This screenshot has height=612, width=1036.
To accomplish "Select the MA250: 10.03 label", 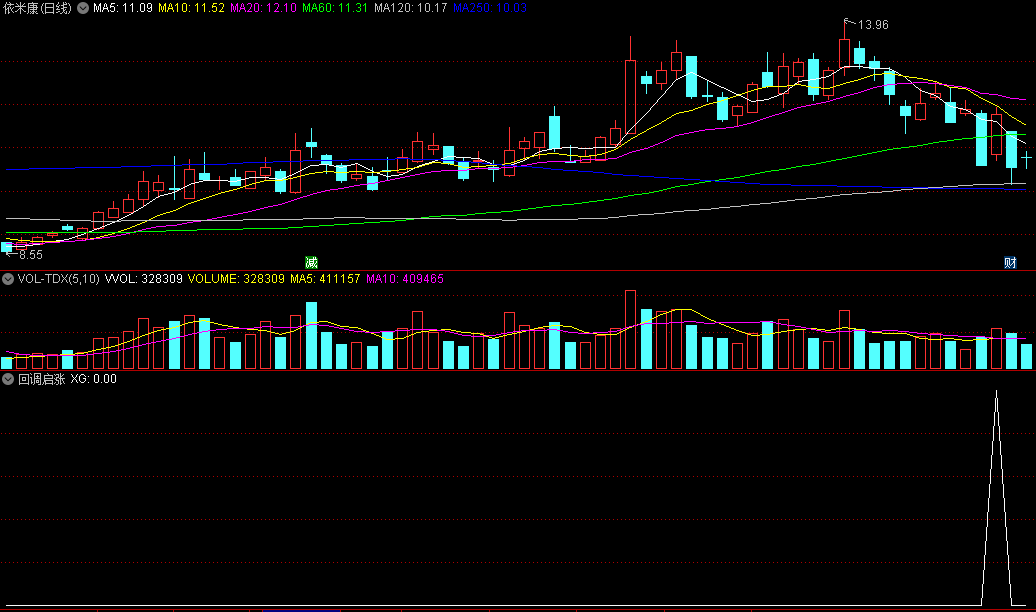I will (490, 8).
